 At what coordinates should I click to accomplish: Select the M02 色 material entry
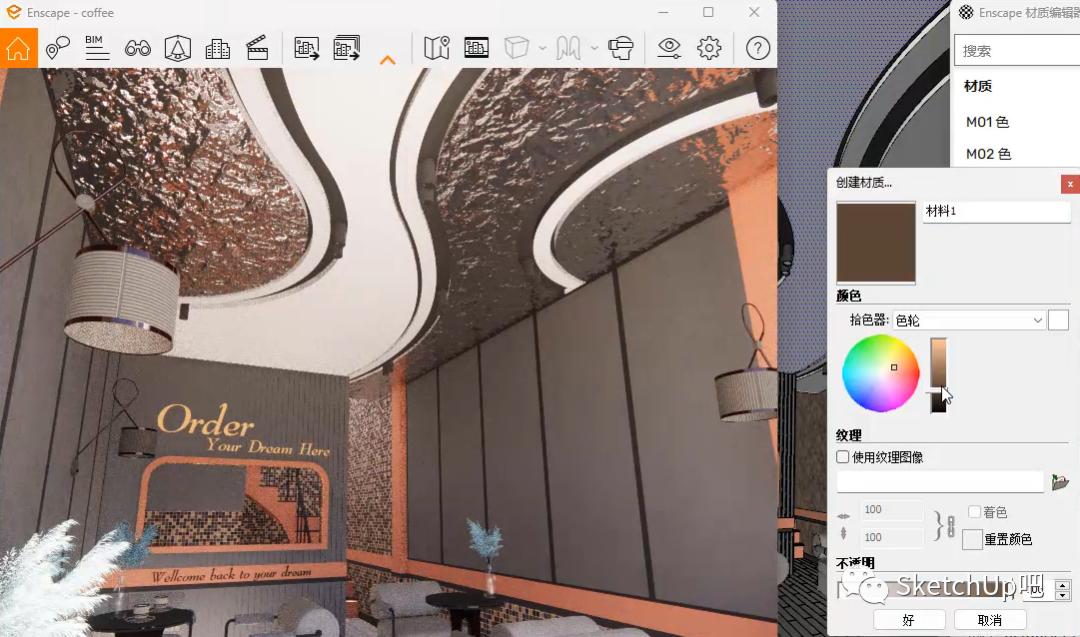990,154
